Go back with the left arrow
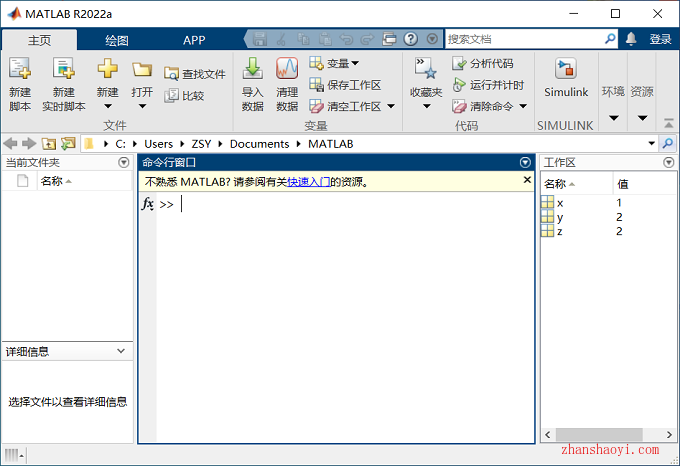680x466 pixels. (10, 143)
